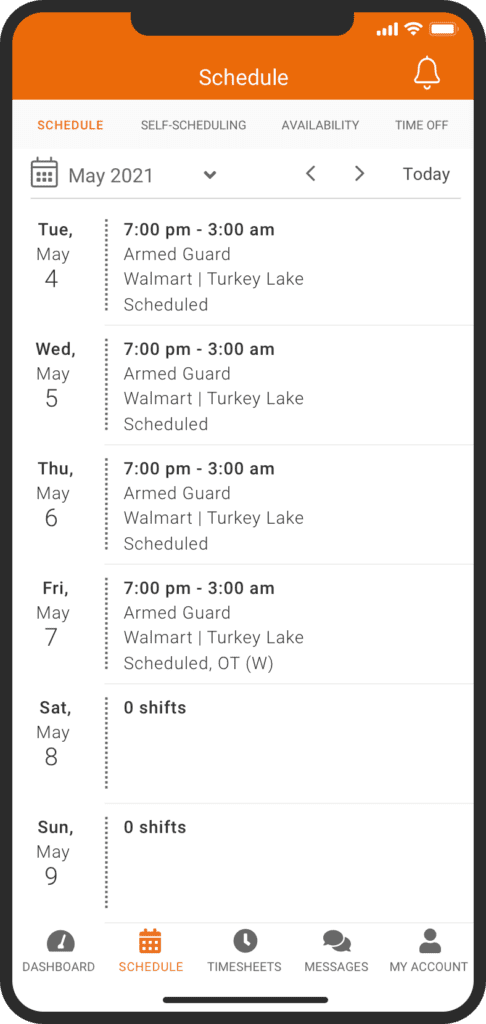Open Timesheets via the clock icon
This screenshot has width=486, height=1024.
pyautogui.click(x=245, y=941)
